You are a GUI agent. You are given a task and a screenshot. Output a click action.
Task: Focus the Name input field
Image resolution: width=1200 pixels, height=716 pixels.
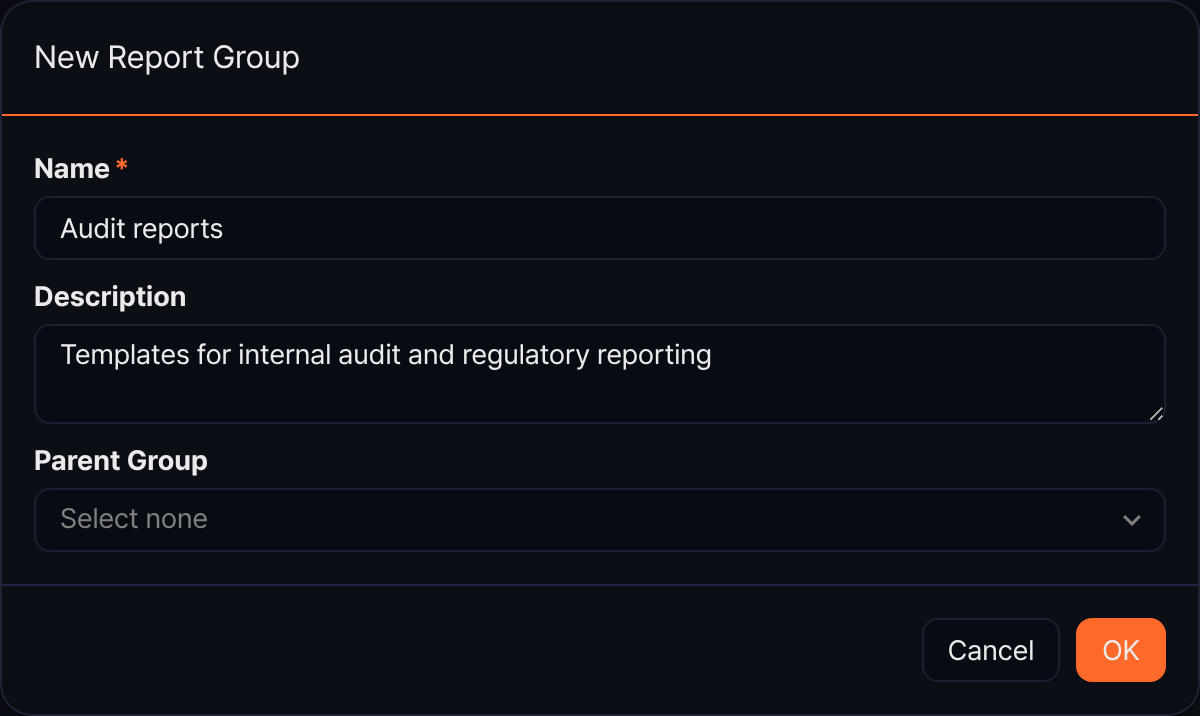coord(600,228)
